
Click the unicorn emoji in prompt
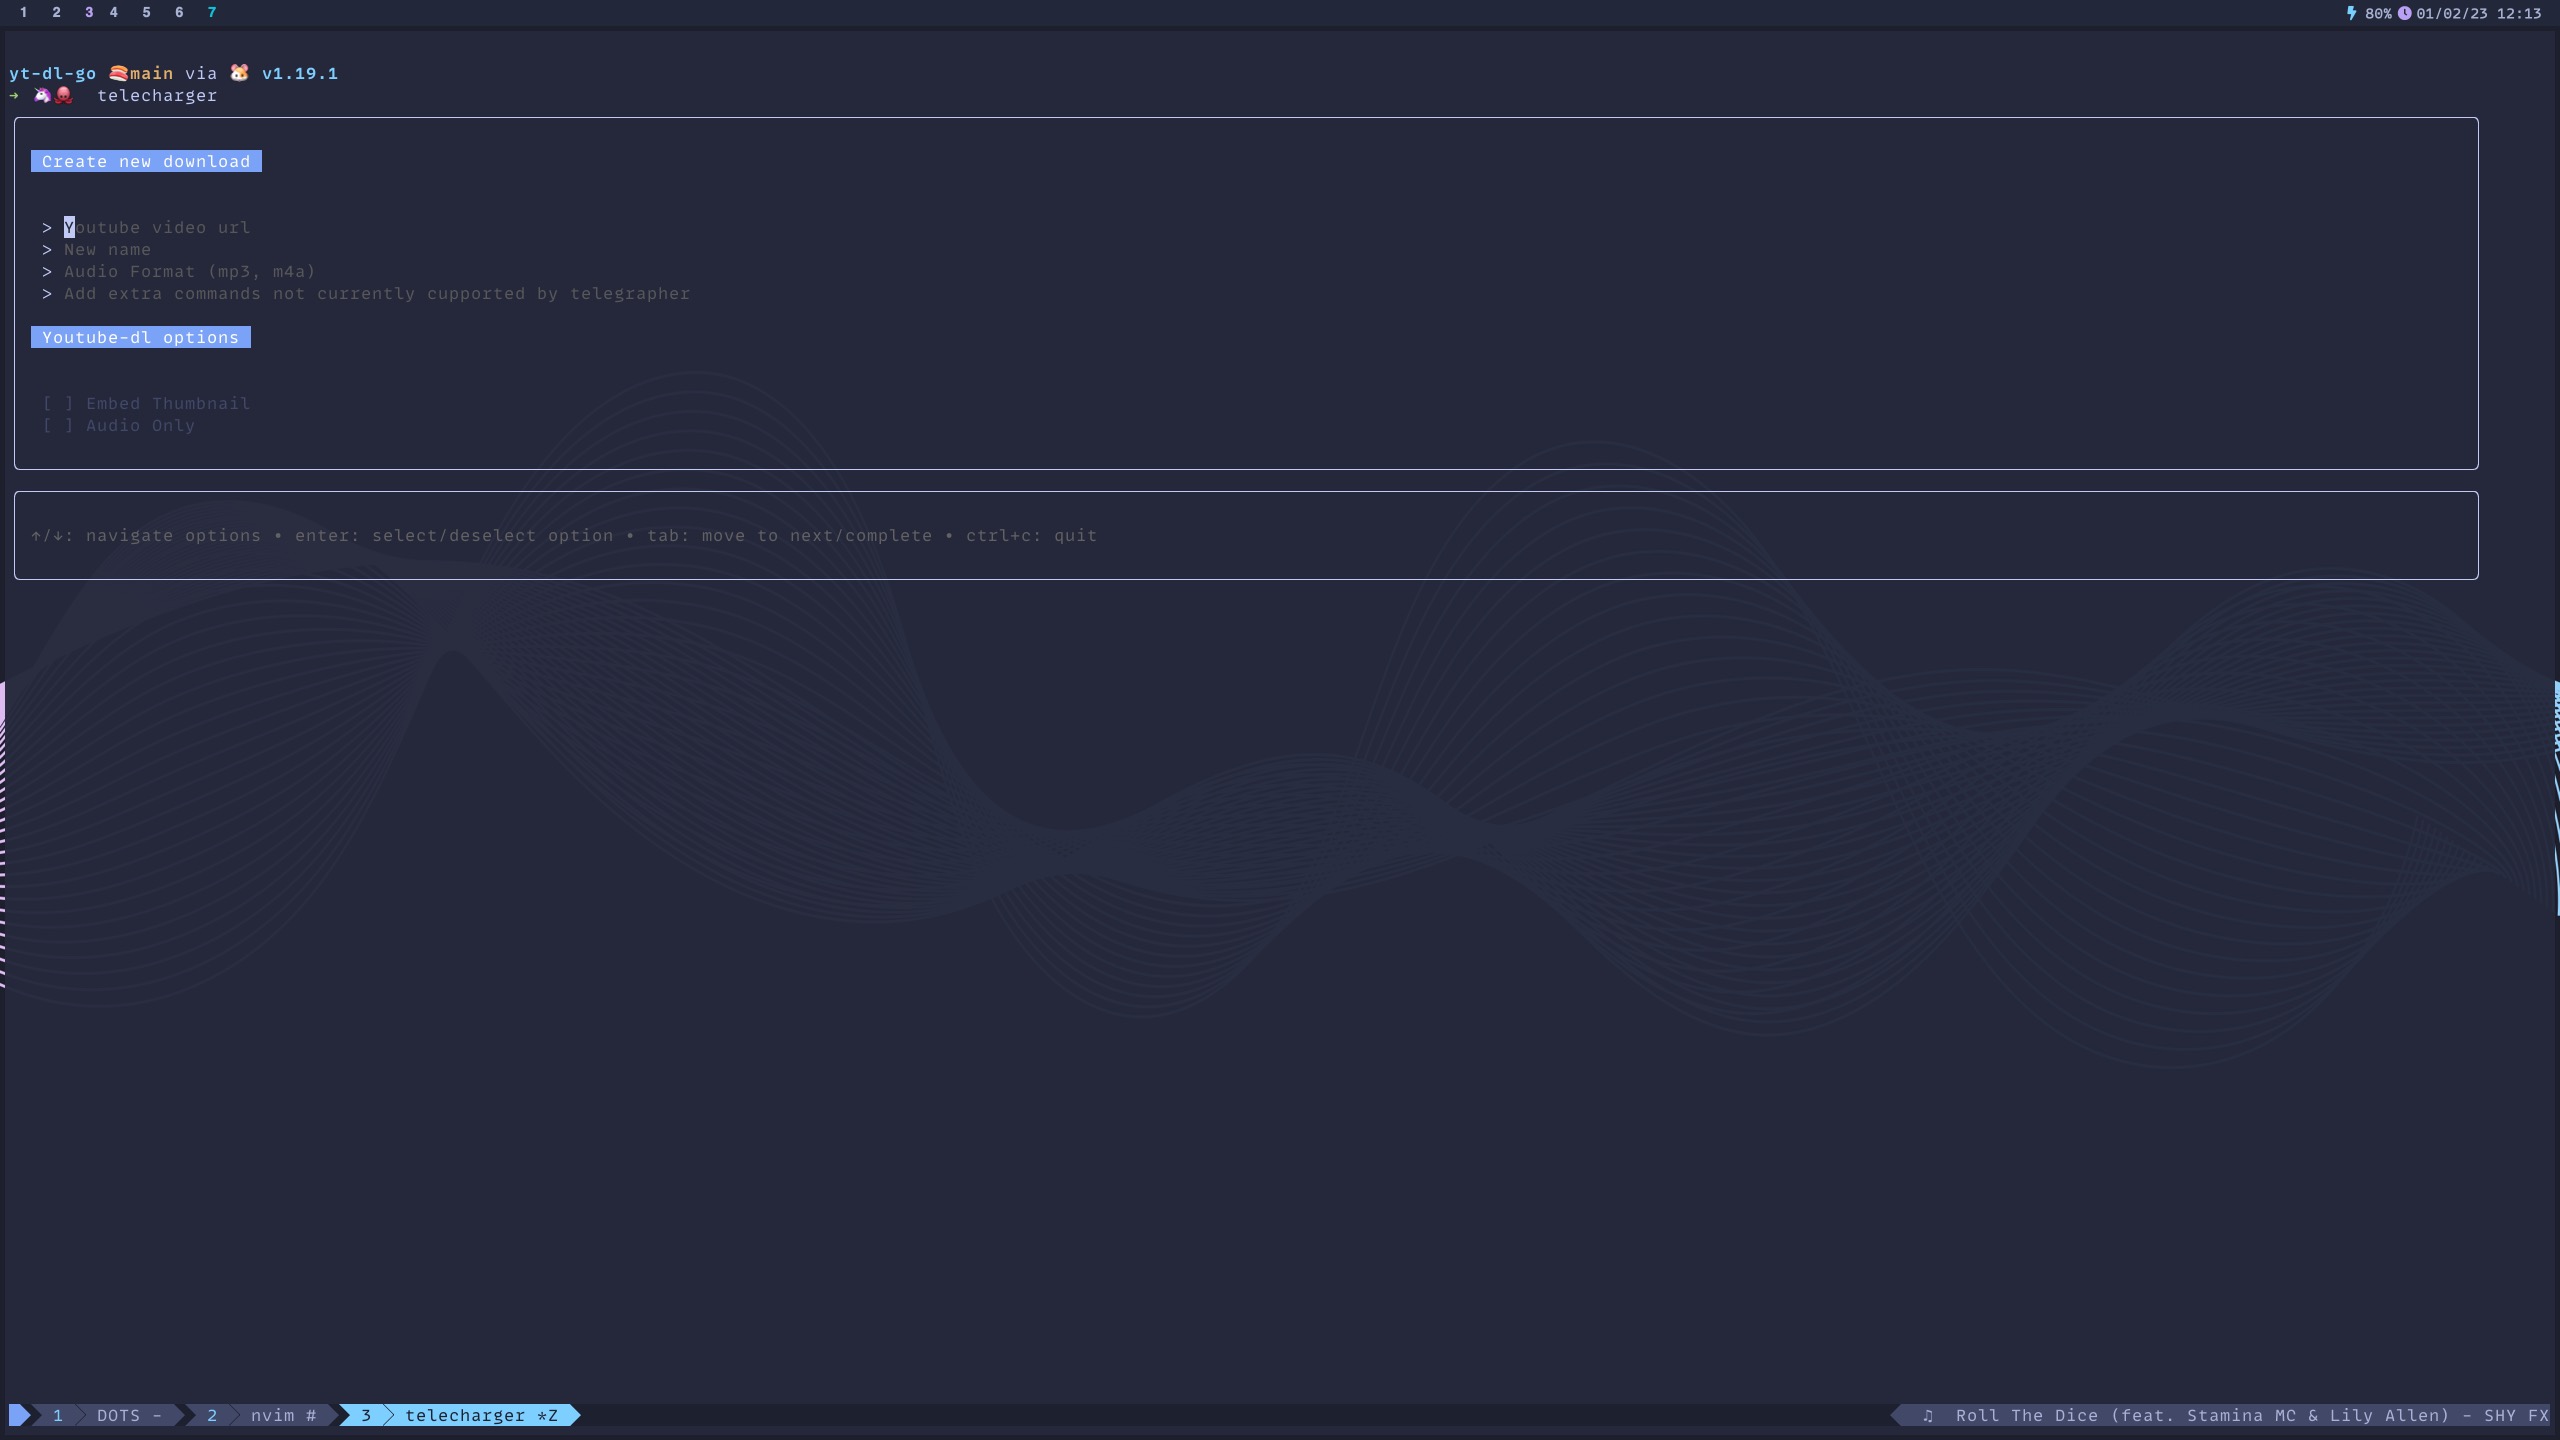pyautogui.click(x=42, y=95)
